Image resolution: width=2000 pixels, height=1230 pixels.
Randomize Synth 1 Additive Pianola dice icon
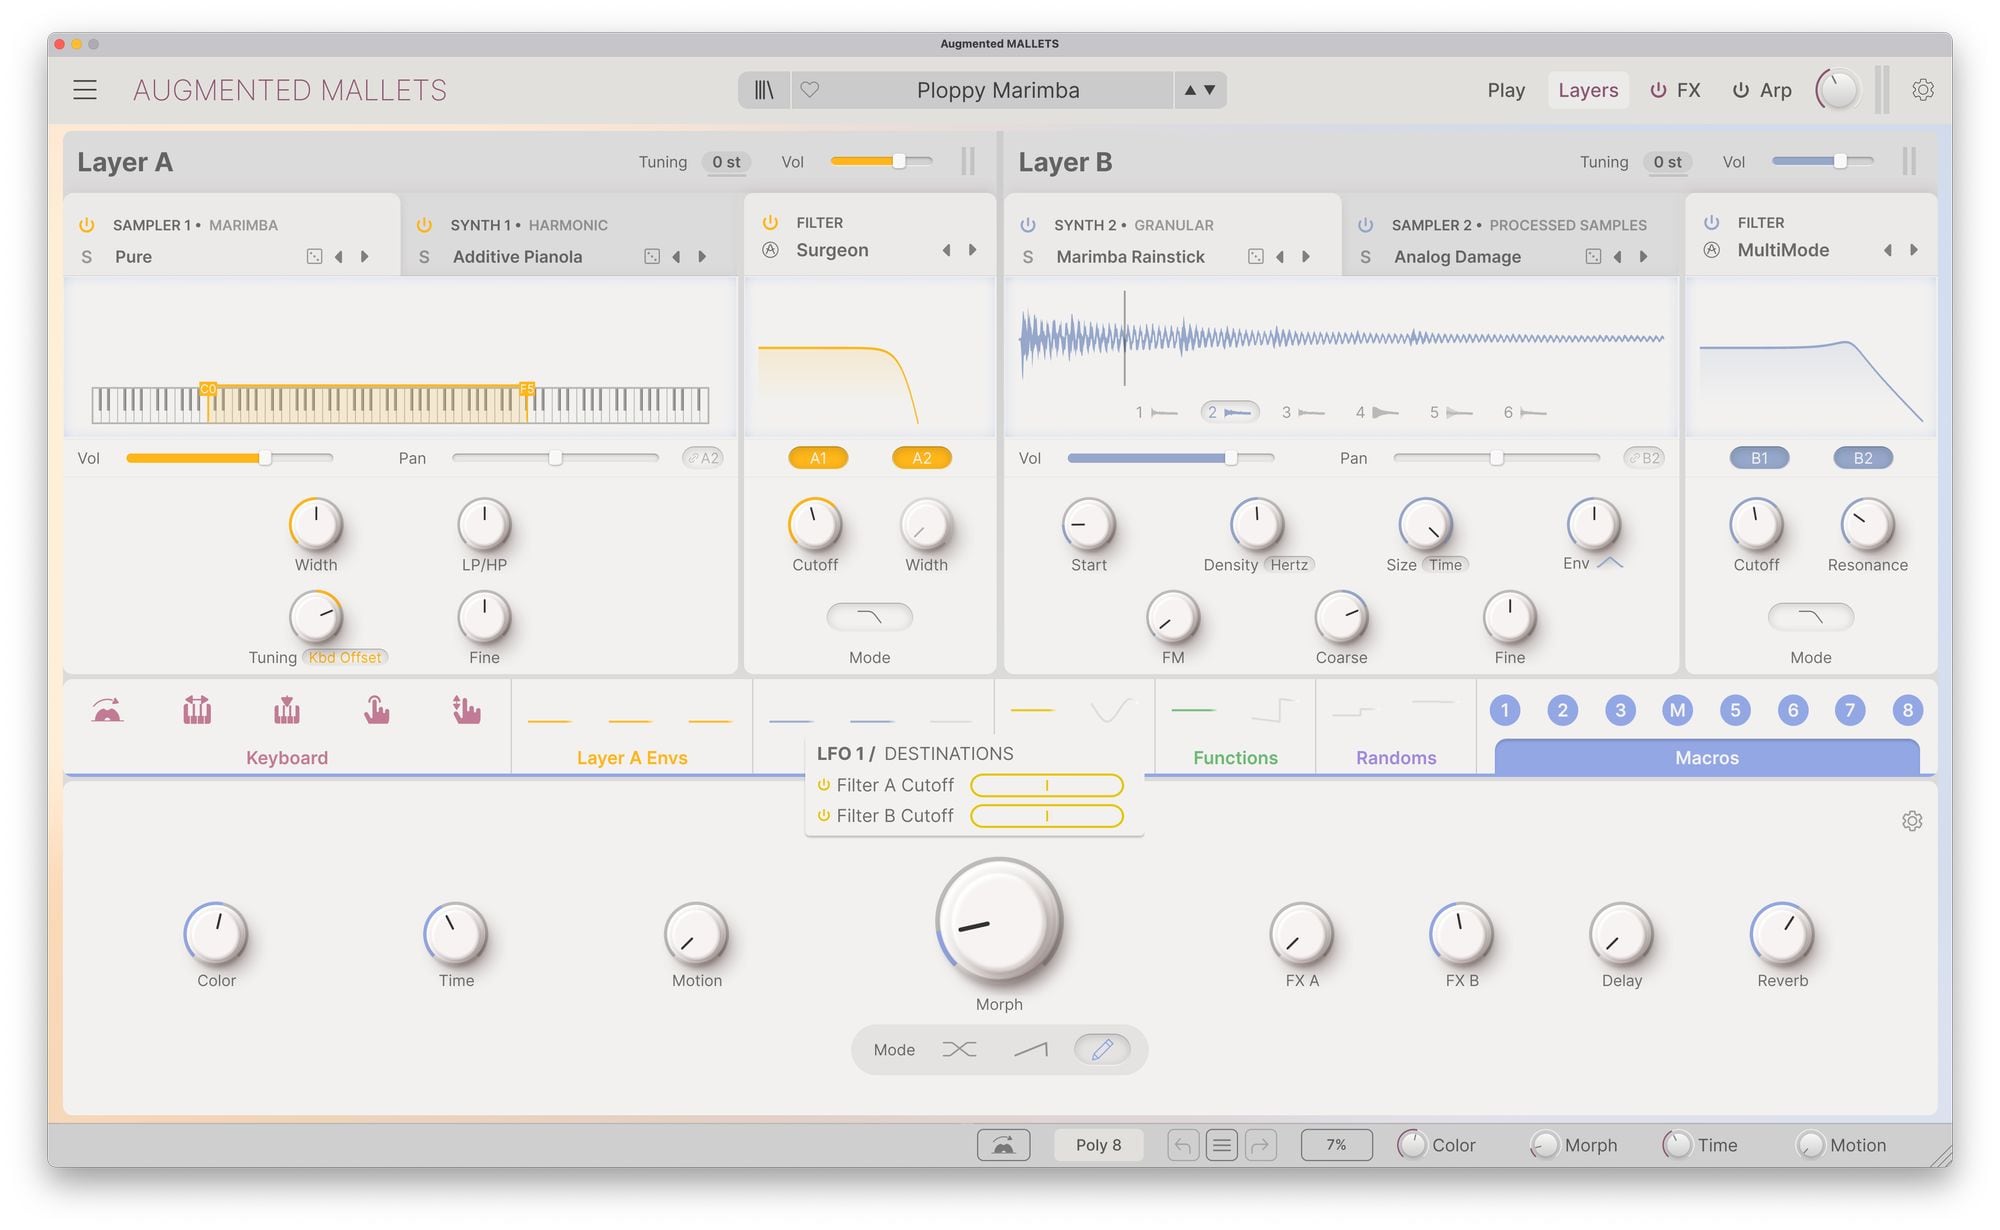click(x=652, y=257)
